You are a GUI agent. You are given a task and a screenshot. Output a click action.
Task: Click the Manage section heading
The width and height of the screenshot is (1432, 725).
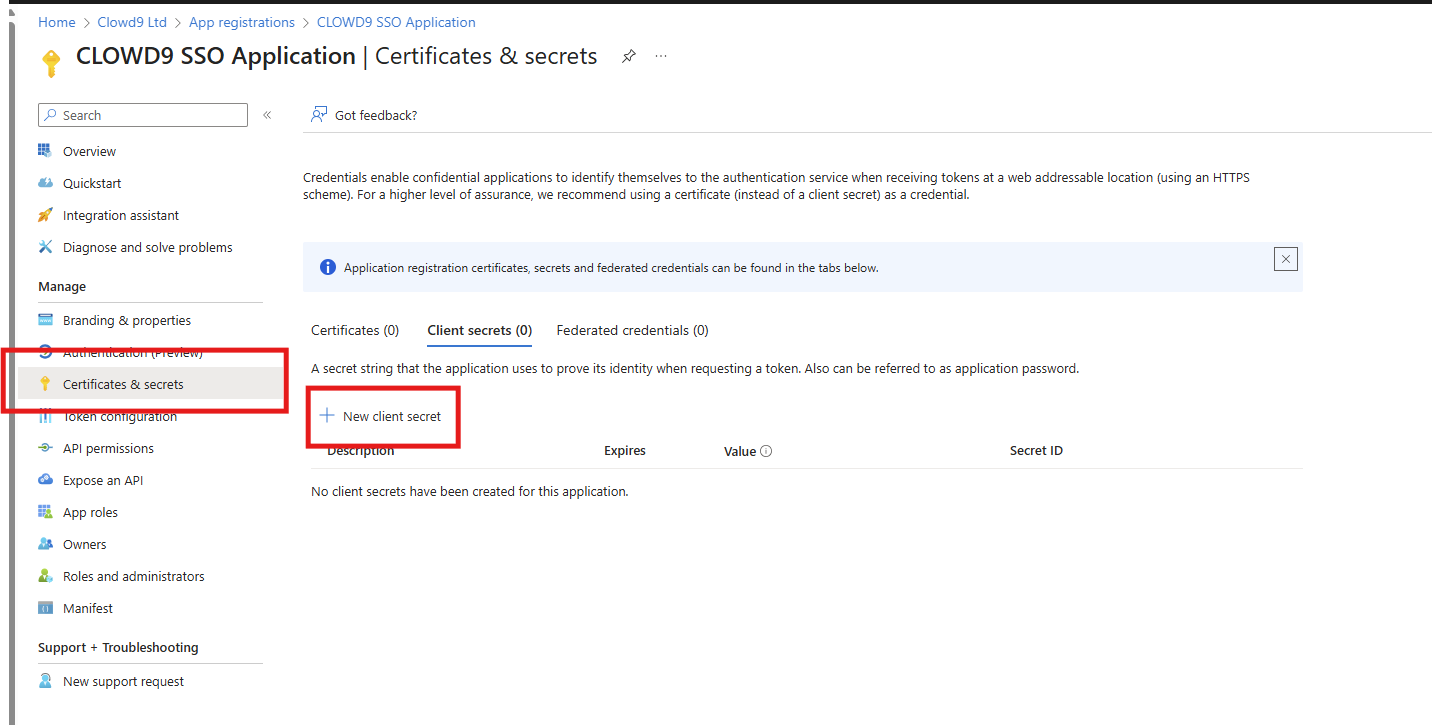pyautogui.click(x=62, y=287)
